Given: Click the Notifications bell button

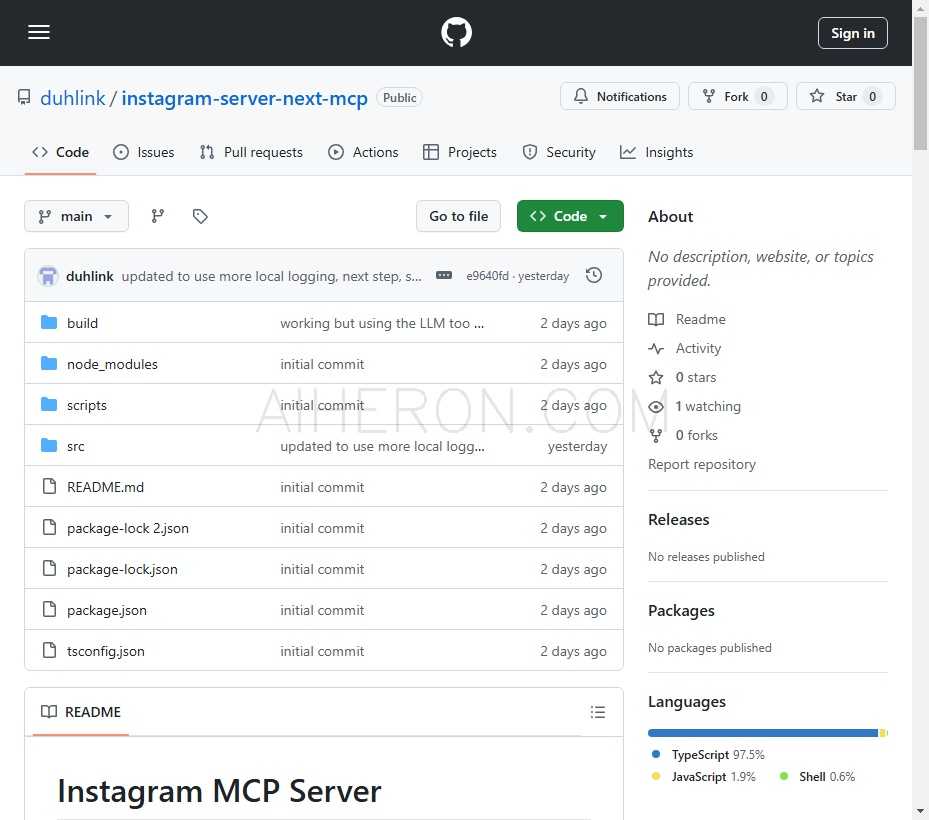Looking at the screenshot, I should pos(620,97).
